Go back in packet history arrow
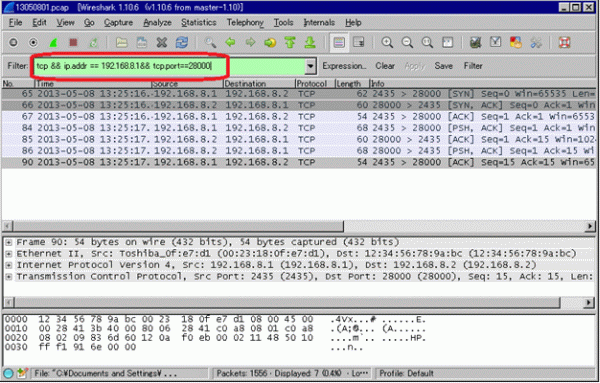 [230, 42]
